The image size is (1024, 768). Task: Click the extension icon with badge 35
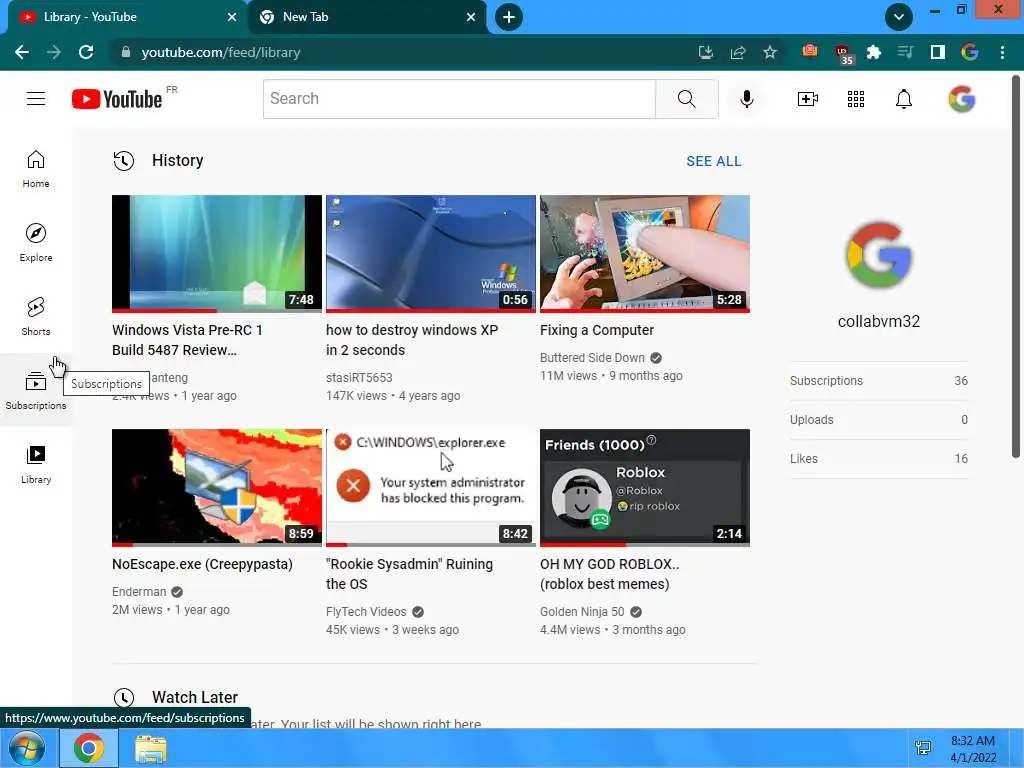843,54
